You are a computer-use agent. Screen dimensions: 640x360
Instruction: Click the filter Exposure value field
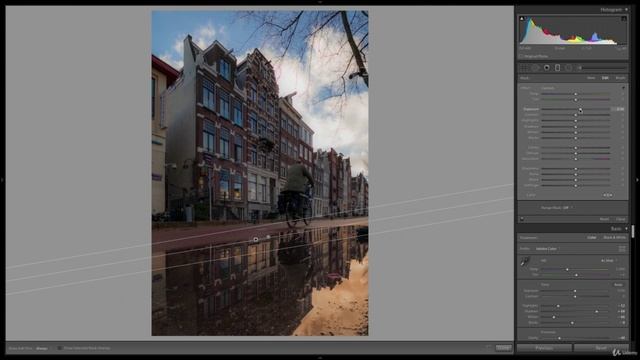point(618,109)
